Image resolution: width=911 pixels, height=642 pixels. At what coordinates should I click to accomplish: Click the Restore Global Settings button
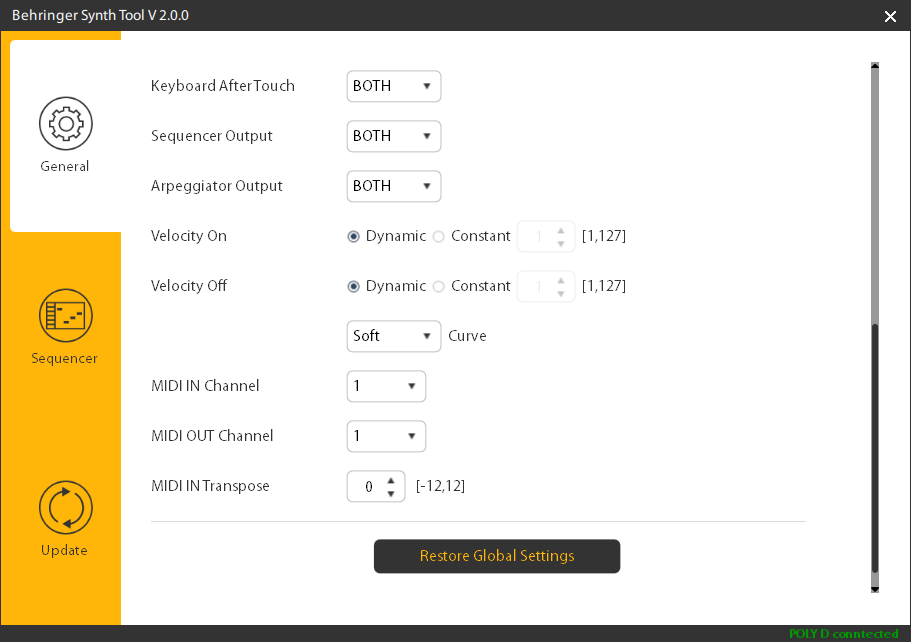497,556
